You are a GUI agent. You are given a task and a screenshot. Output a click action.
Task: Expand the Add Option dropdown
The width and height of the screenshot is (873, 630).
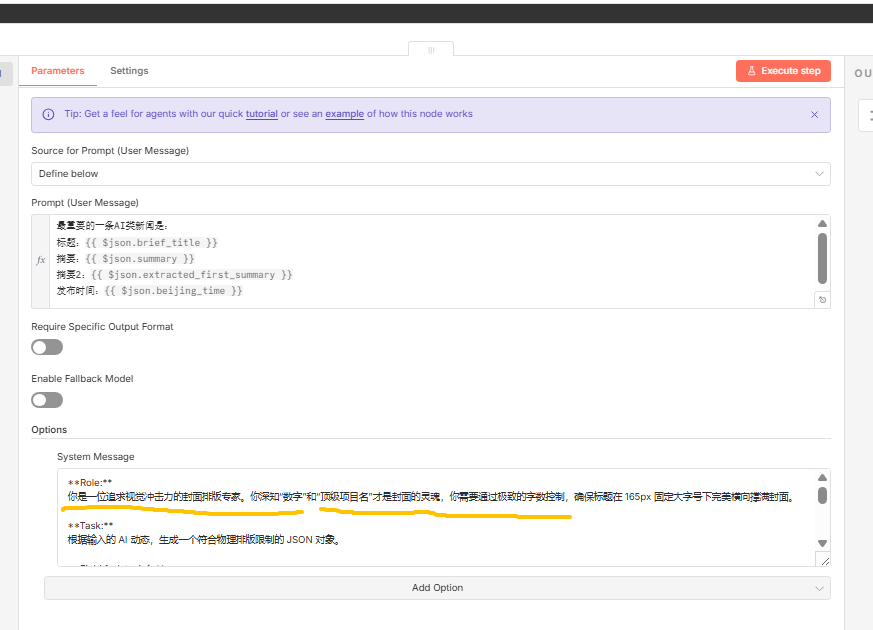(x=437, y=588)
